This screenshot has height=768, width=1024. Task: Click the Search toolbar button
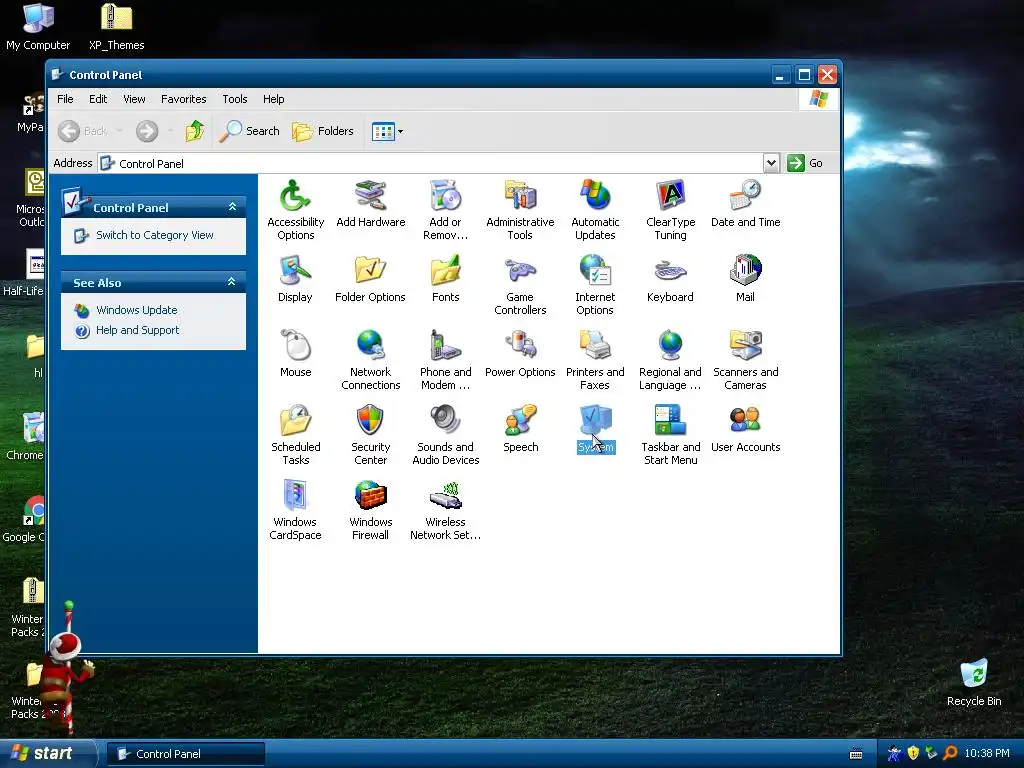click(x=249, y=131)
